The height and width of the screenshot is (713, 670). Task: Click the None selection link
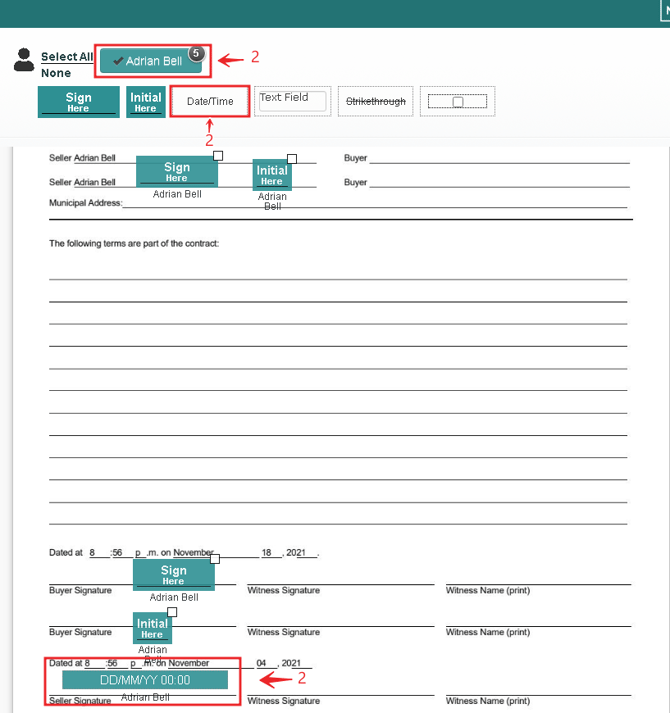click(x=56, y=73)
